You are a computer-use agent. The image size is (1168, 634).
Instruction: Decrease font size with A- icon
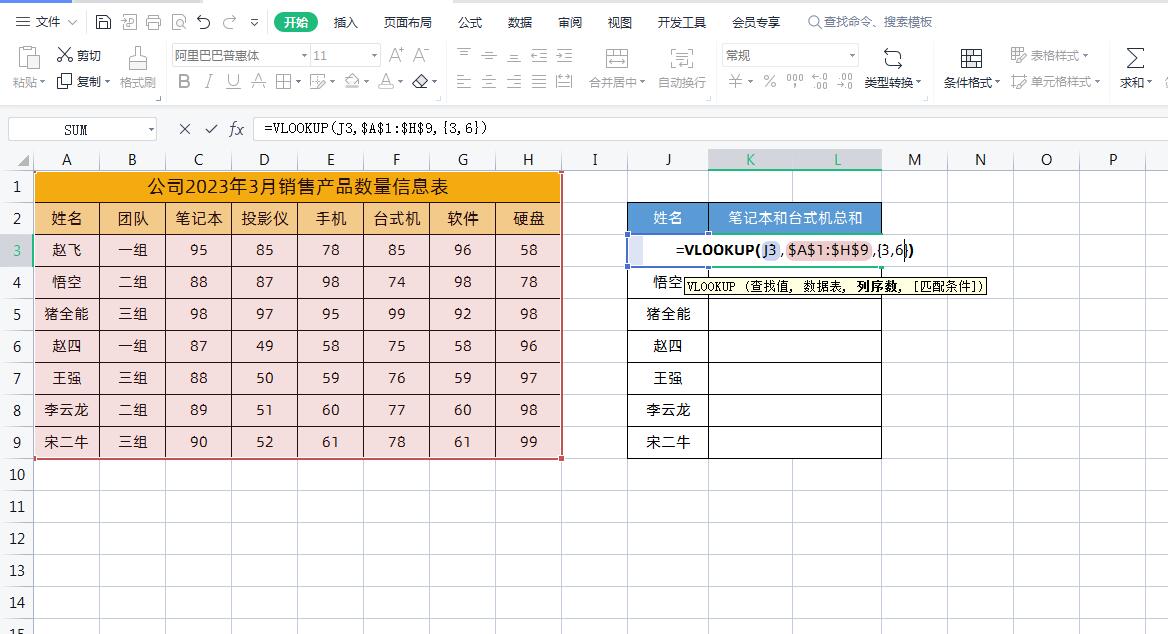pos(421,55)
